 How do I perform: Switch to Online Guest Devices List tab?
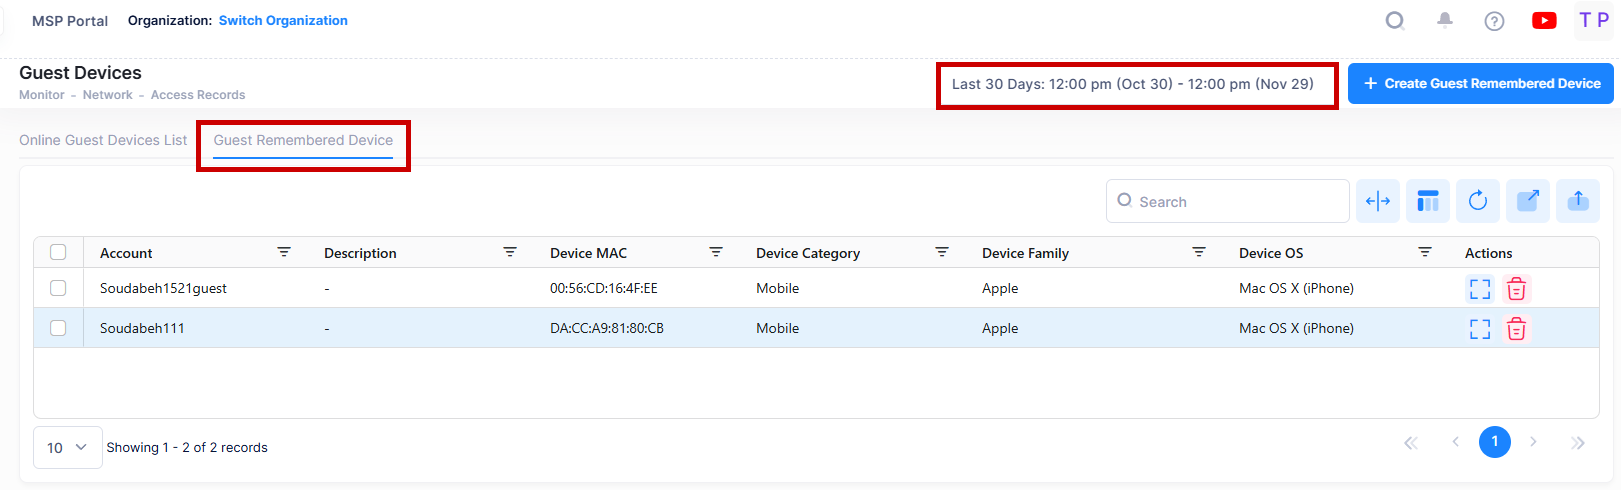103,140
